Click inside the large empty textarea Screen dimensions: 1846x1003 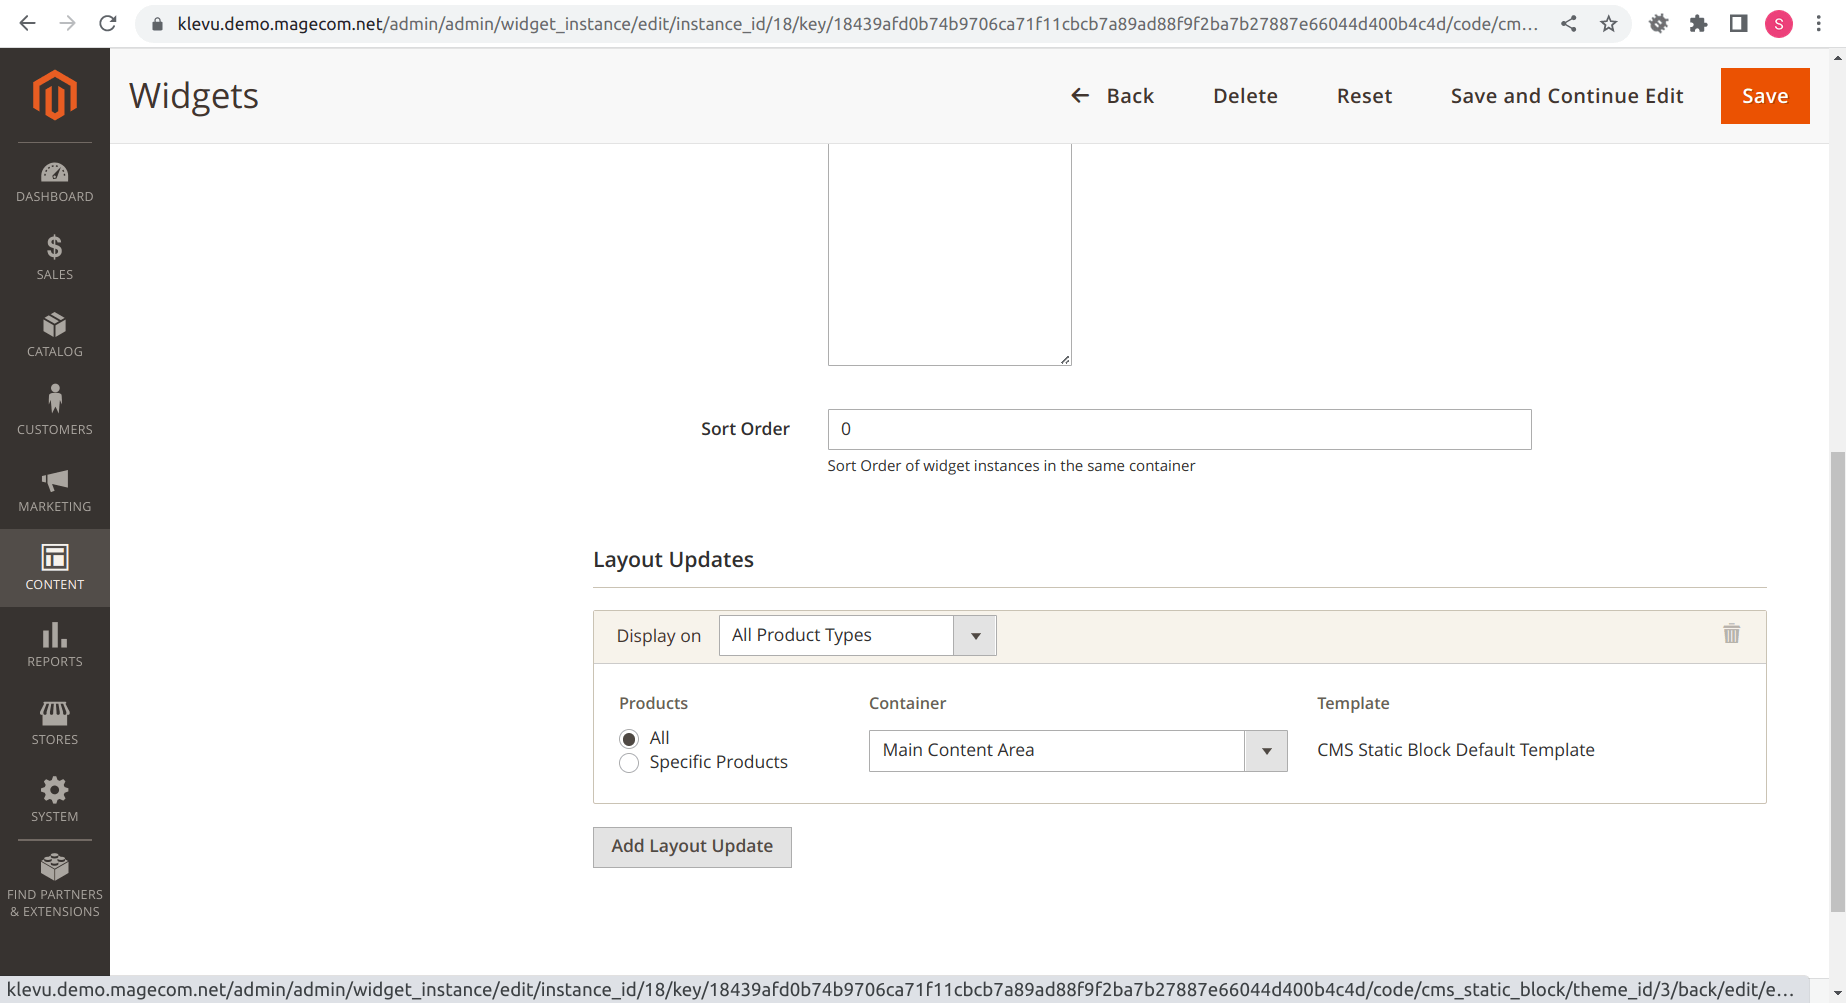pos(950,255)
